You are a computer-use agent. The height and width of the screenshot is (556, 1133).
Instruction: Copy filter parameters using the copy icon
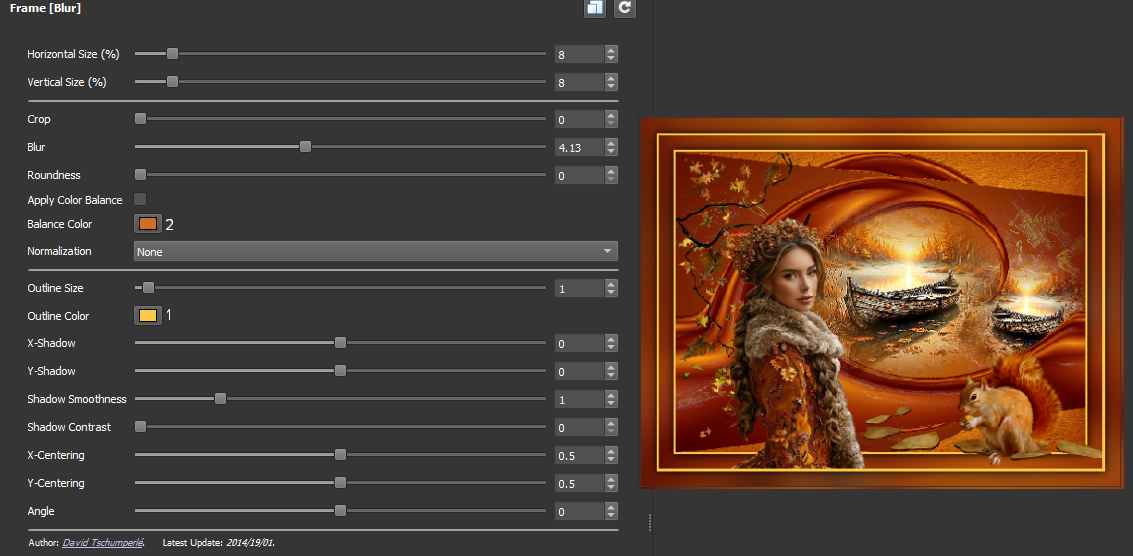coord(595,8)
